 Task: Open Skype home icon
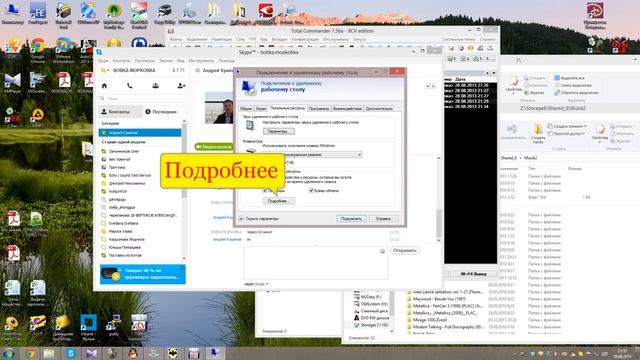104,86
